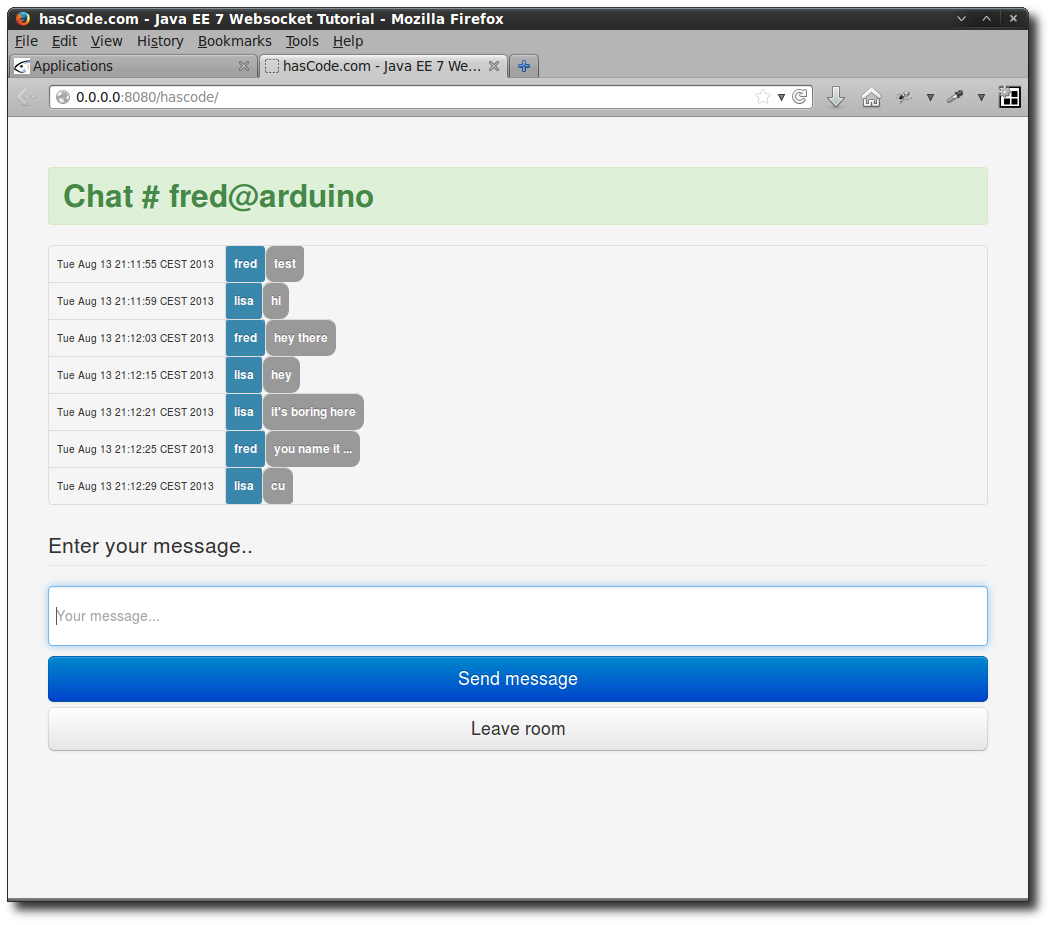Click the screengrab bug icon
This screenshot has width=1052, height=925.
click(x=903, y=97)
